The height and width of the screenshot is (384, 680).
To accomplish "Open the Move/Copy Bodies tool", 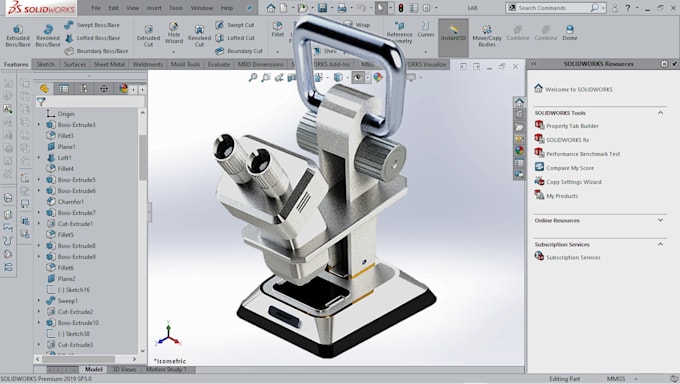I will pos(487,35).
